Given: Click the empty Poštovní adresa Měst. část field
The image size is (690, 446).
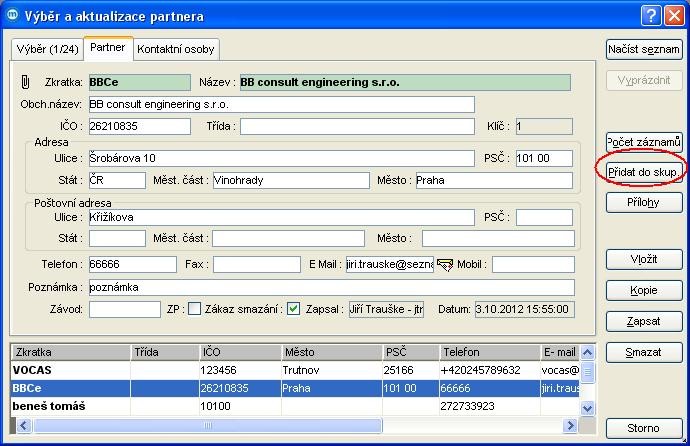Looking at the screenshot, I should (x=289, y=238).
